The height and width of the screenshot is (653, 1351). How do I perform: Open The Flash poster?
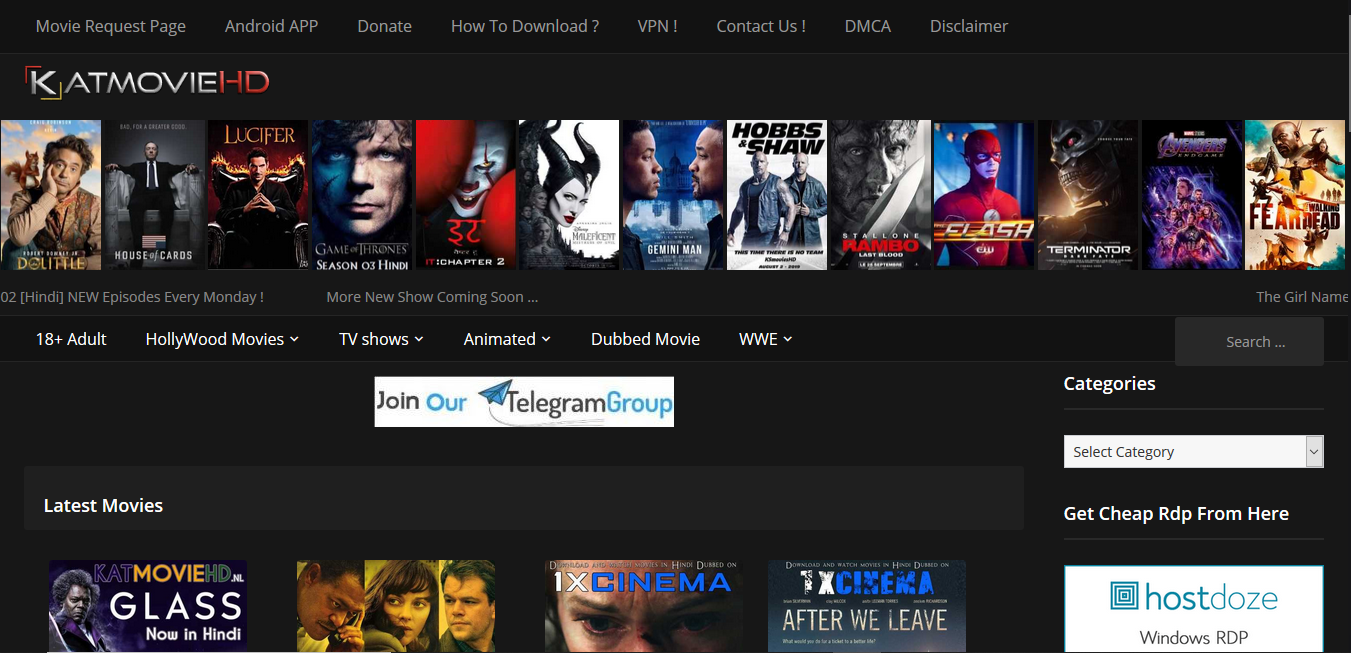tap(984, 195)
